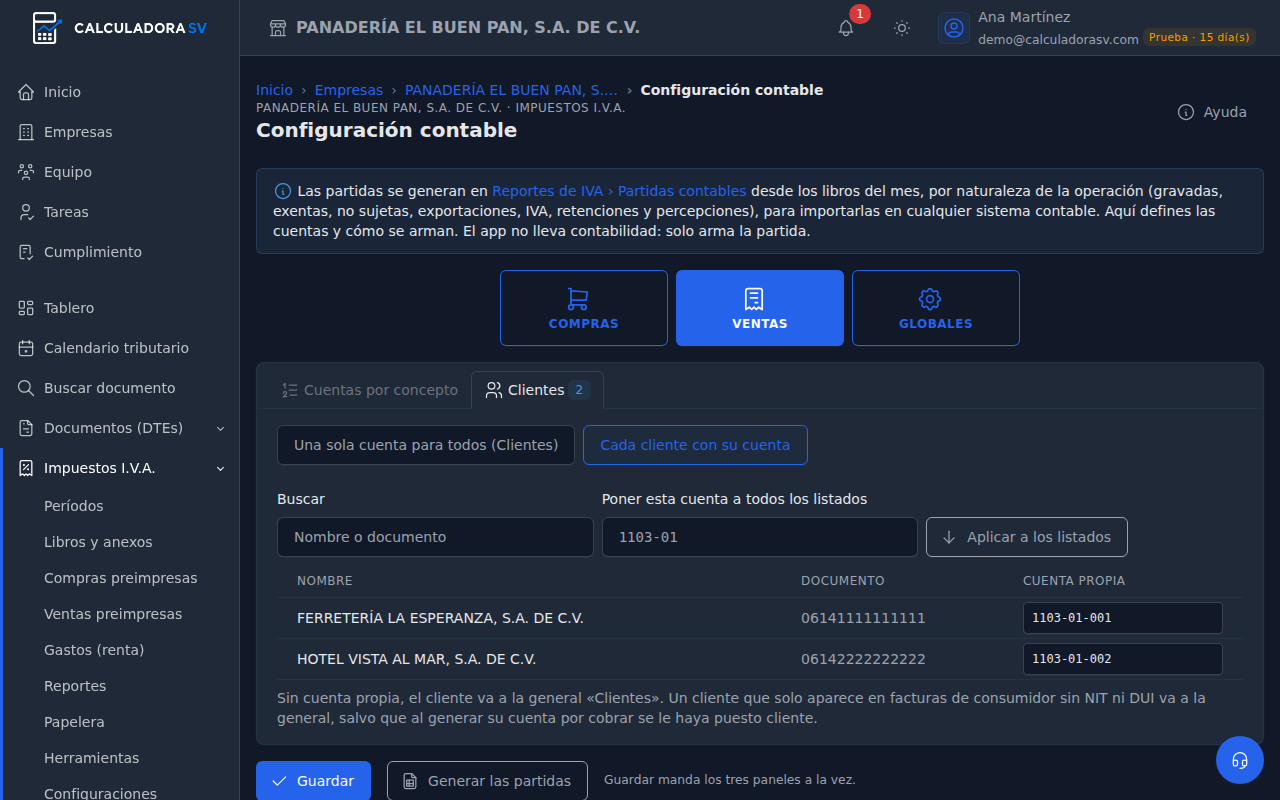Open notifications bell icon

(x=846, y=28)
